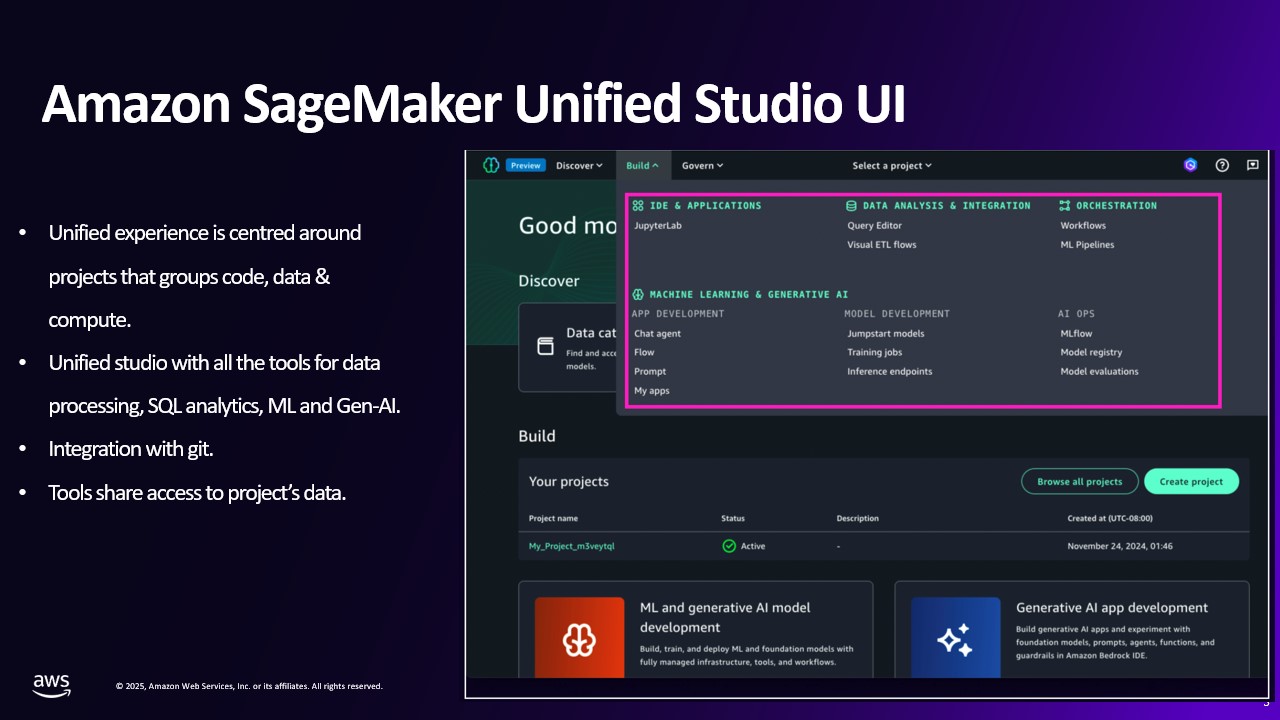Open the Generative AI app development card
This screenshot has height=720, width=1280.
(x=1072, y=632)
